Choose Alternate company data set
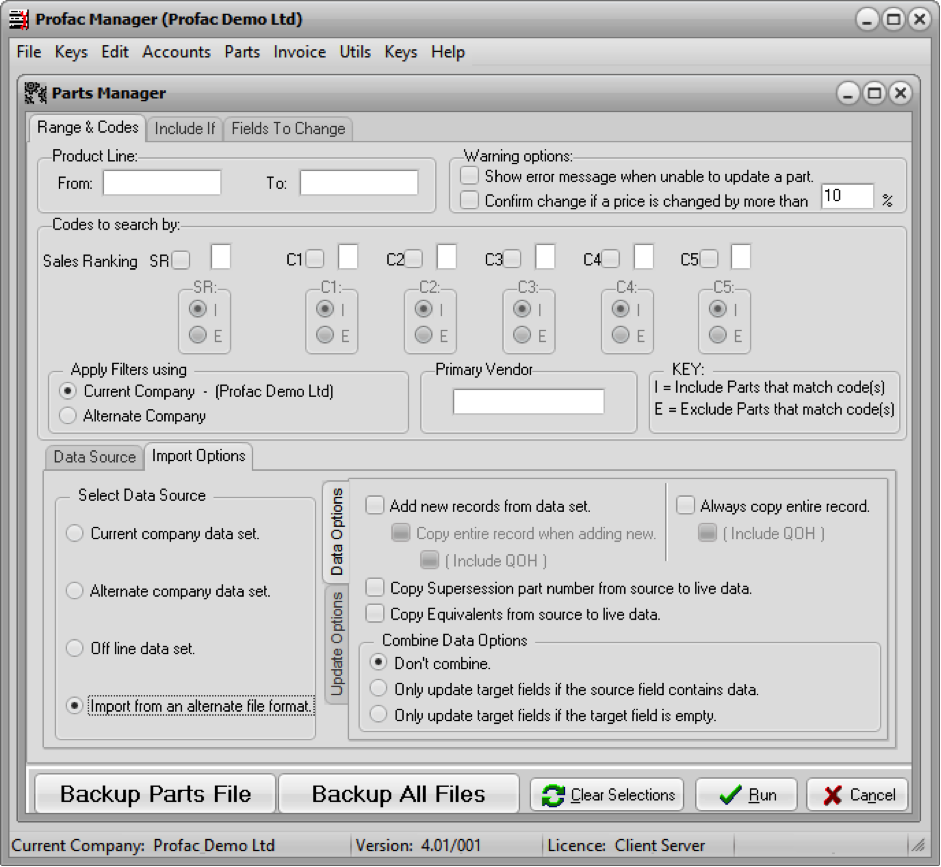The width and height of the screenshot is (941, 867). click(x=74, y=591)
